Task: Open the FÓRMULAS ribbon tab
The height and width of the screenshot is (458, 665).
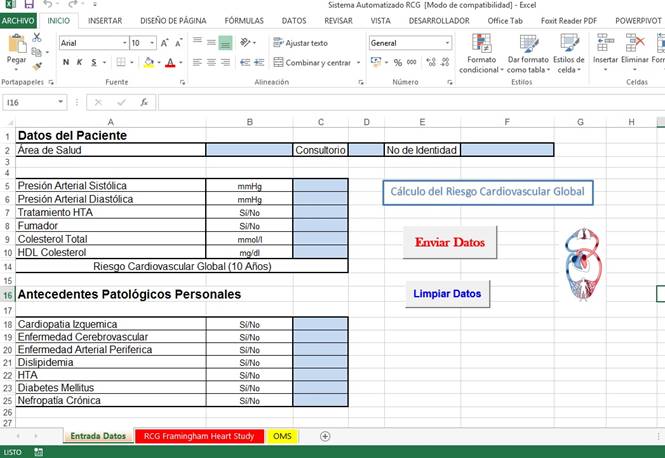Action: (244, 20)
